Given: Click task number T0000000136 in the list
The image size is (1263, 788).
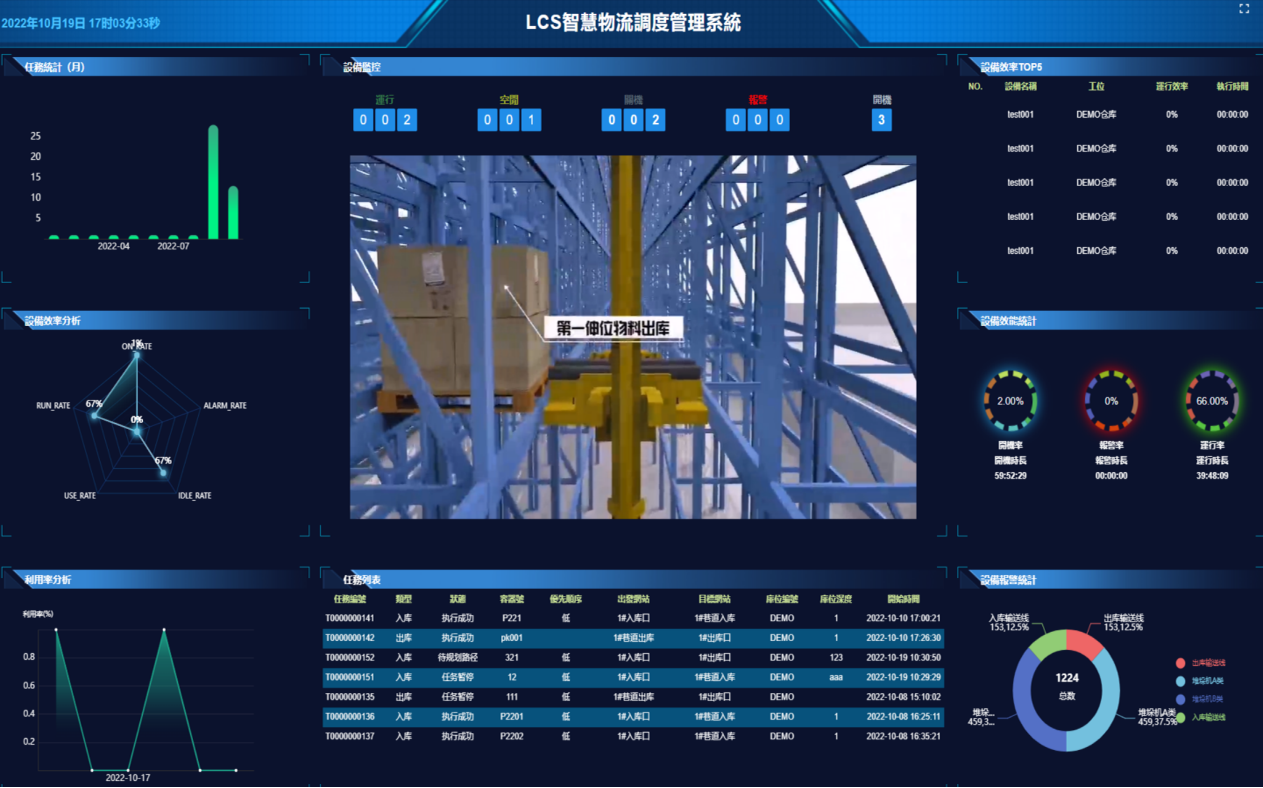Looking at the screenshot, I should pyautogui.click(x=350, y=717).
